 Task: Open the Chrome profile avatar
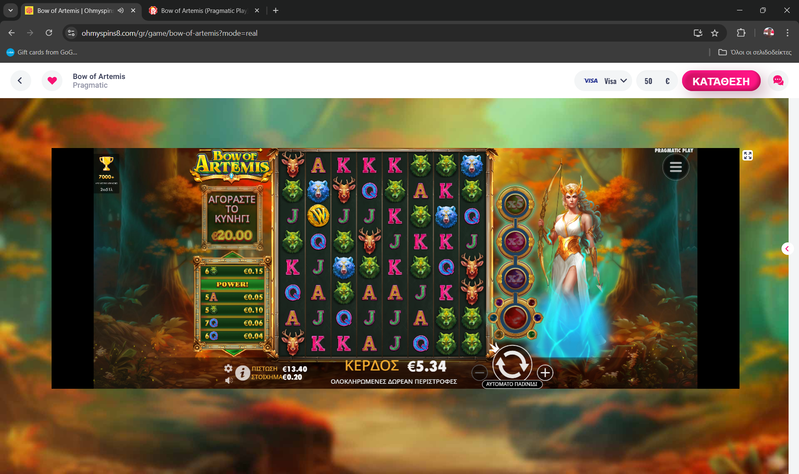click(768, 33)
